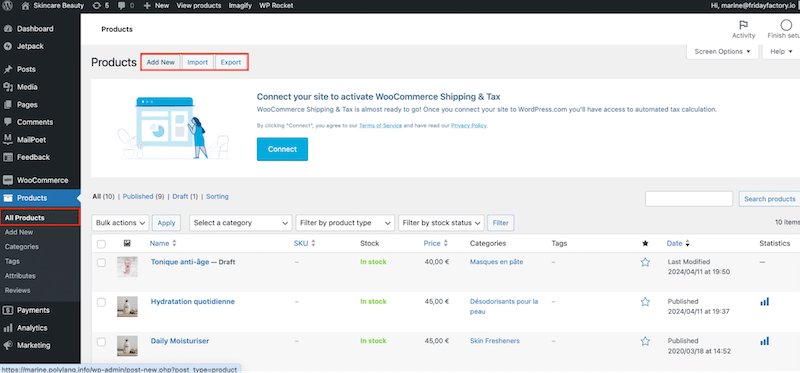
Task: Click the Finish setup circle icon
Action: pos(786,25)
